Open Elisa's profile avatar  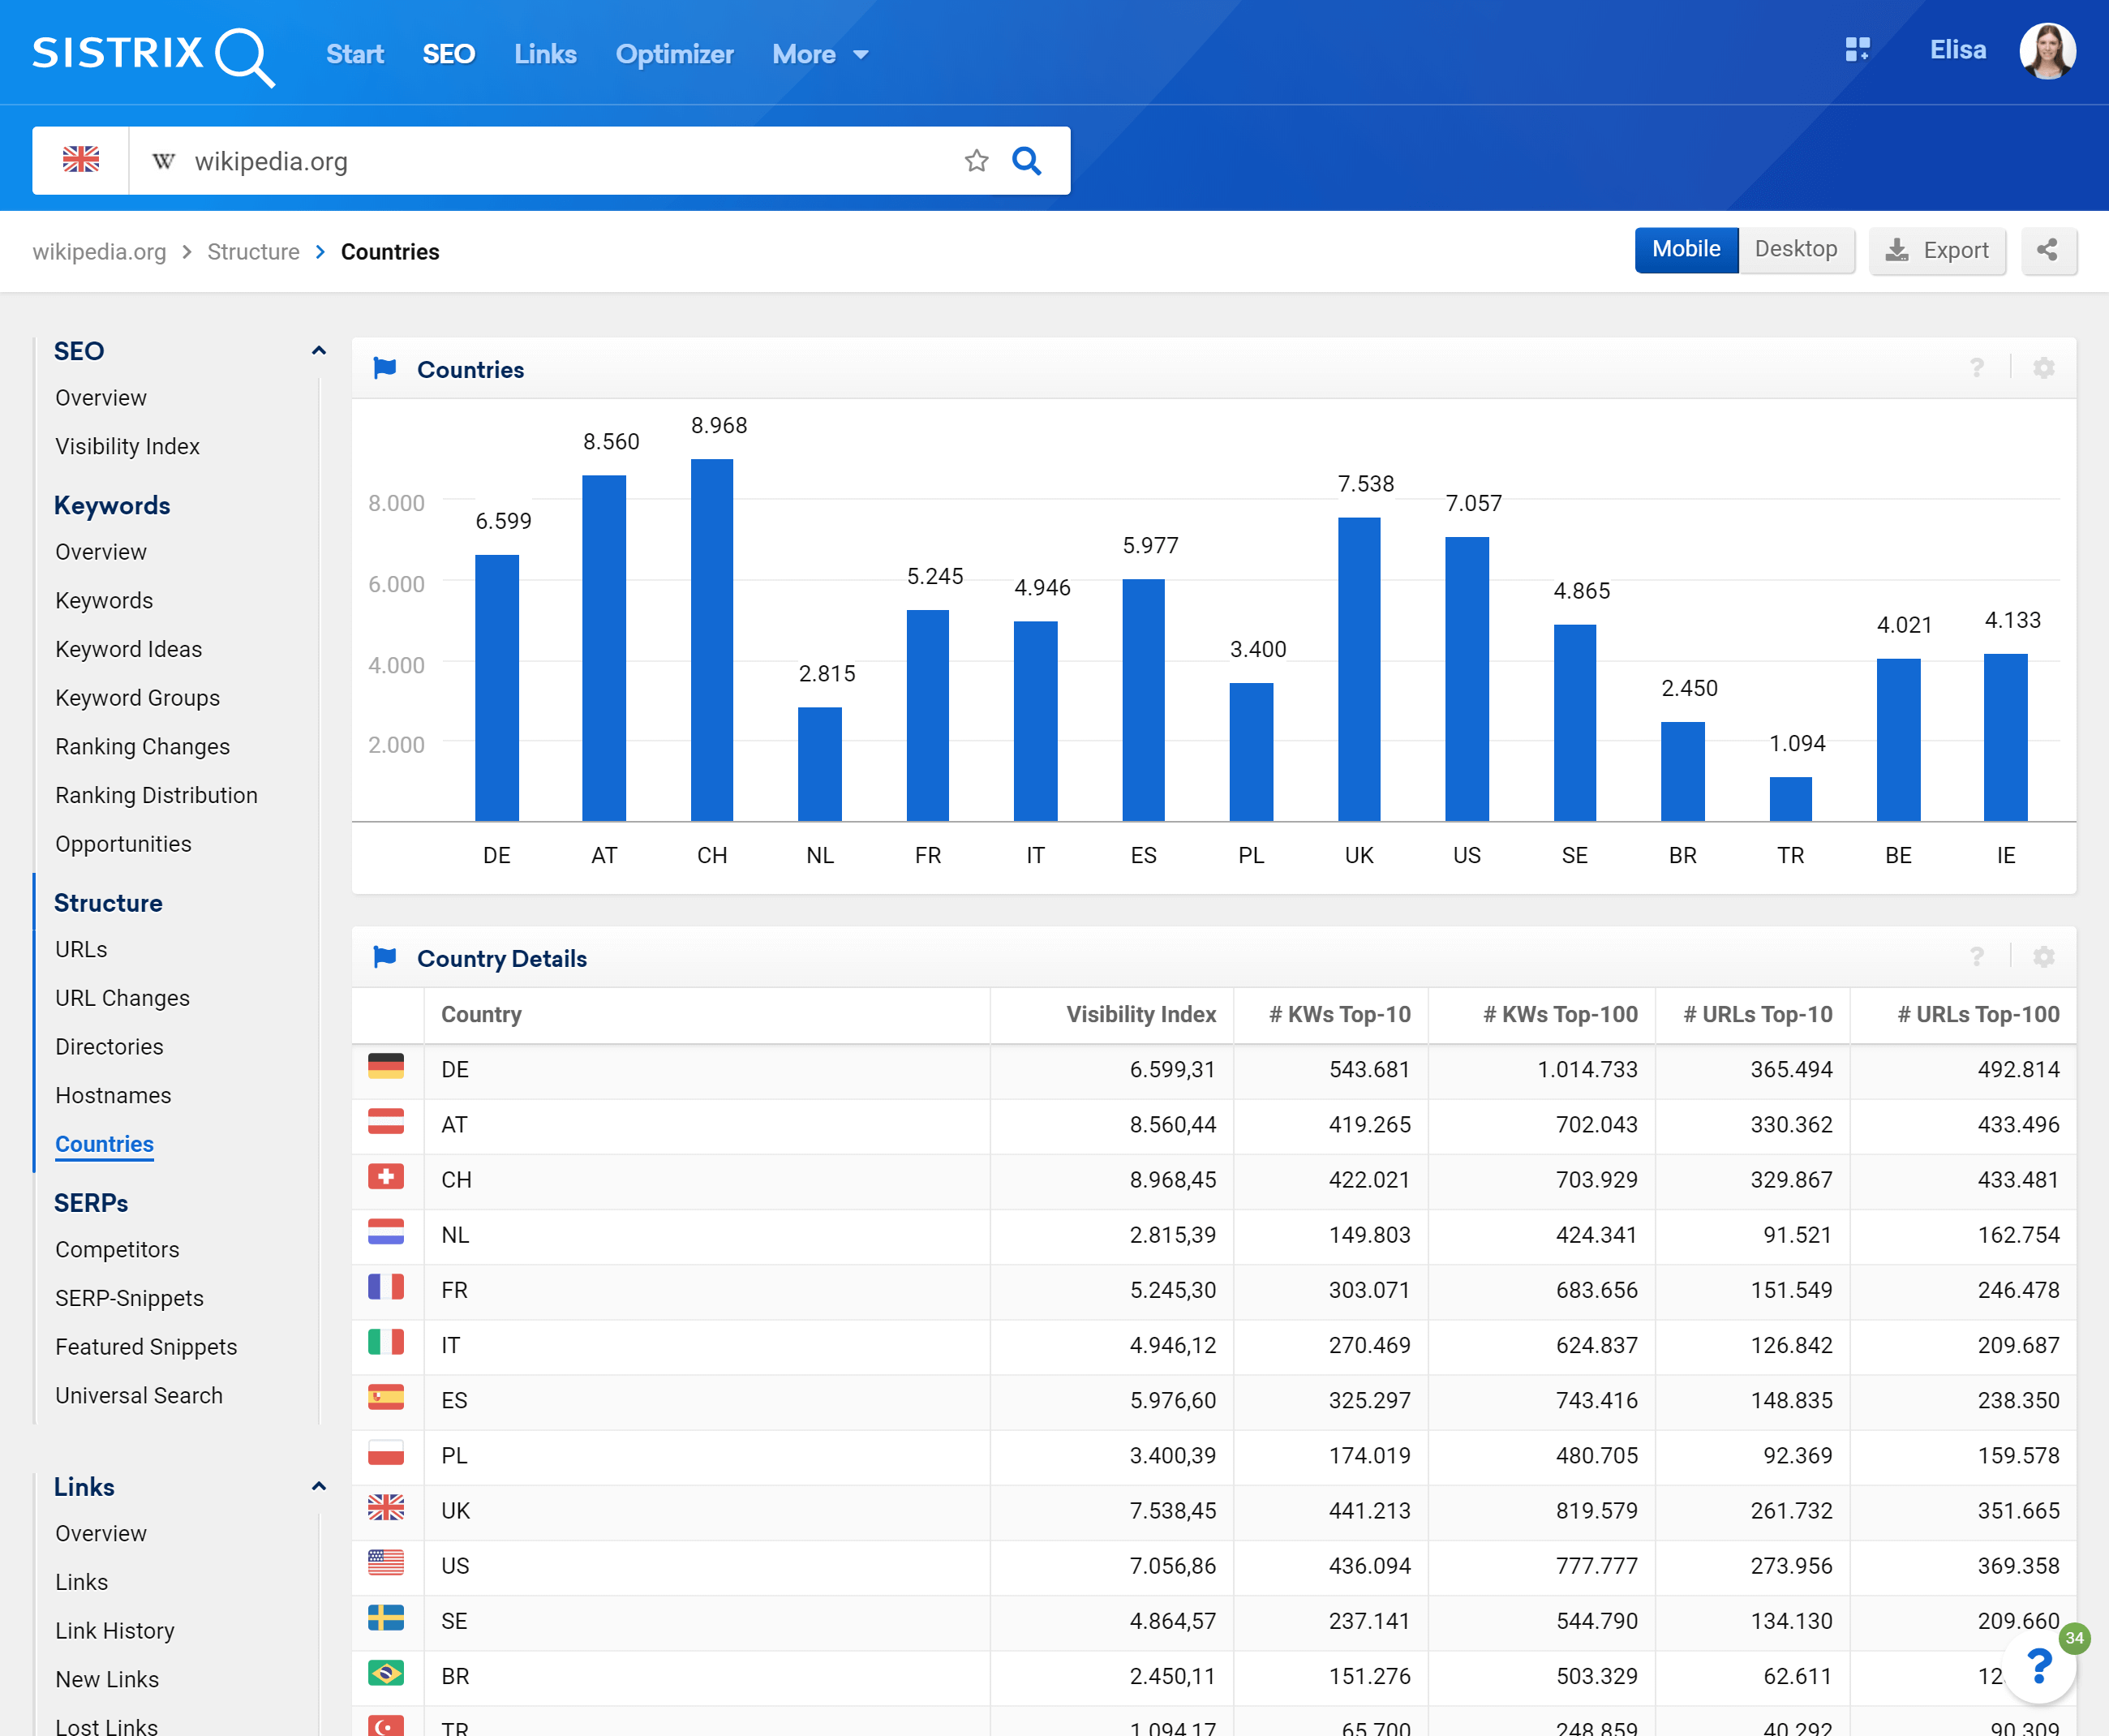point(2047,50)
